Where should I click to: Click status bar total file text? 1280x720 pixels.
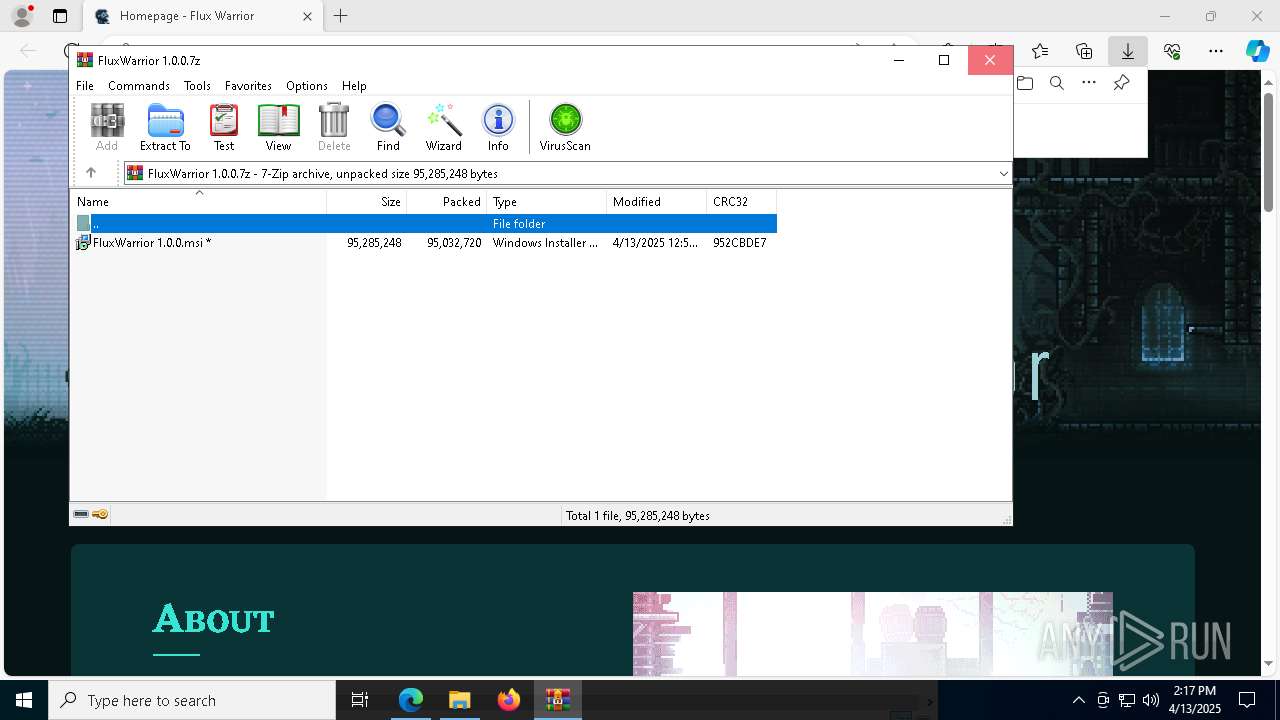638,516
